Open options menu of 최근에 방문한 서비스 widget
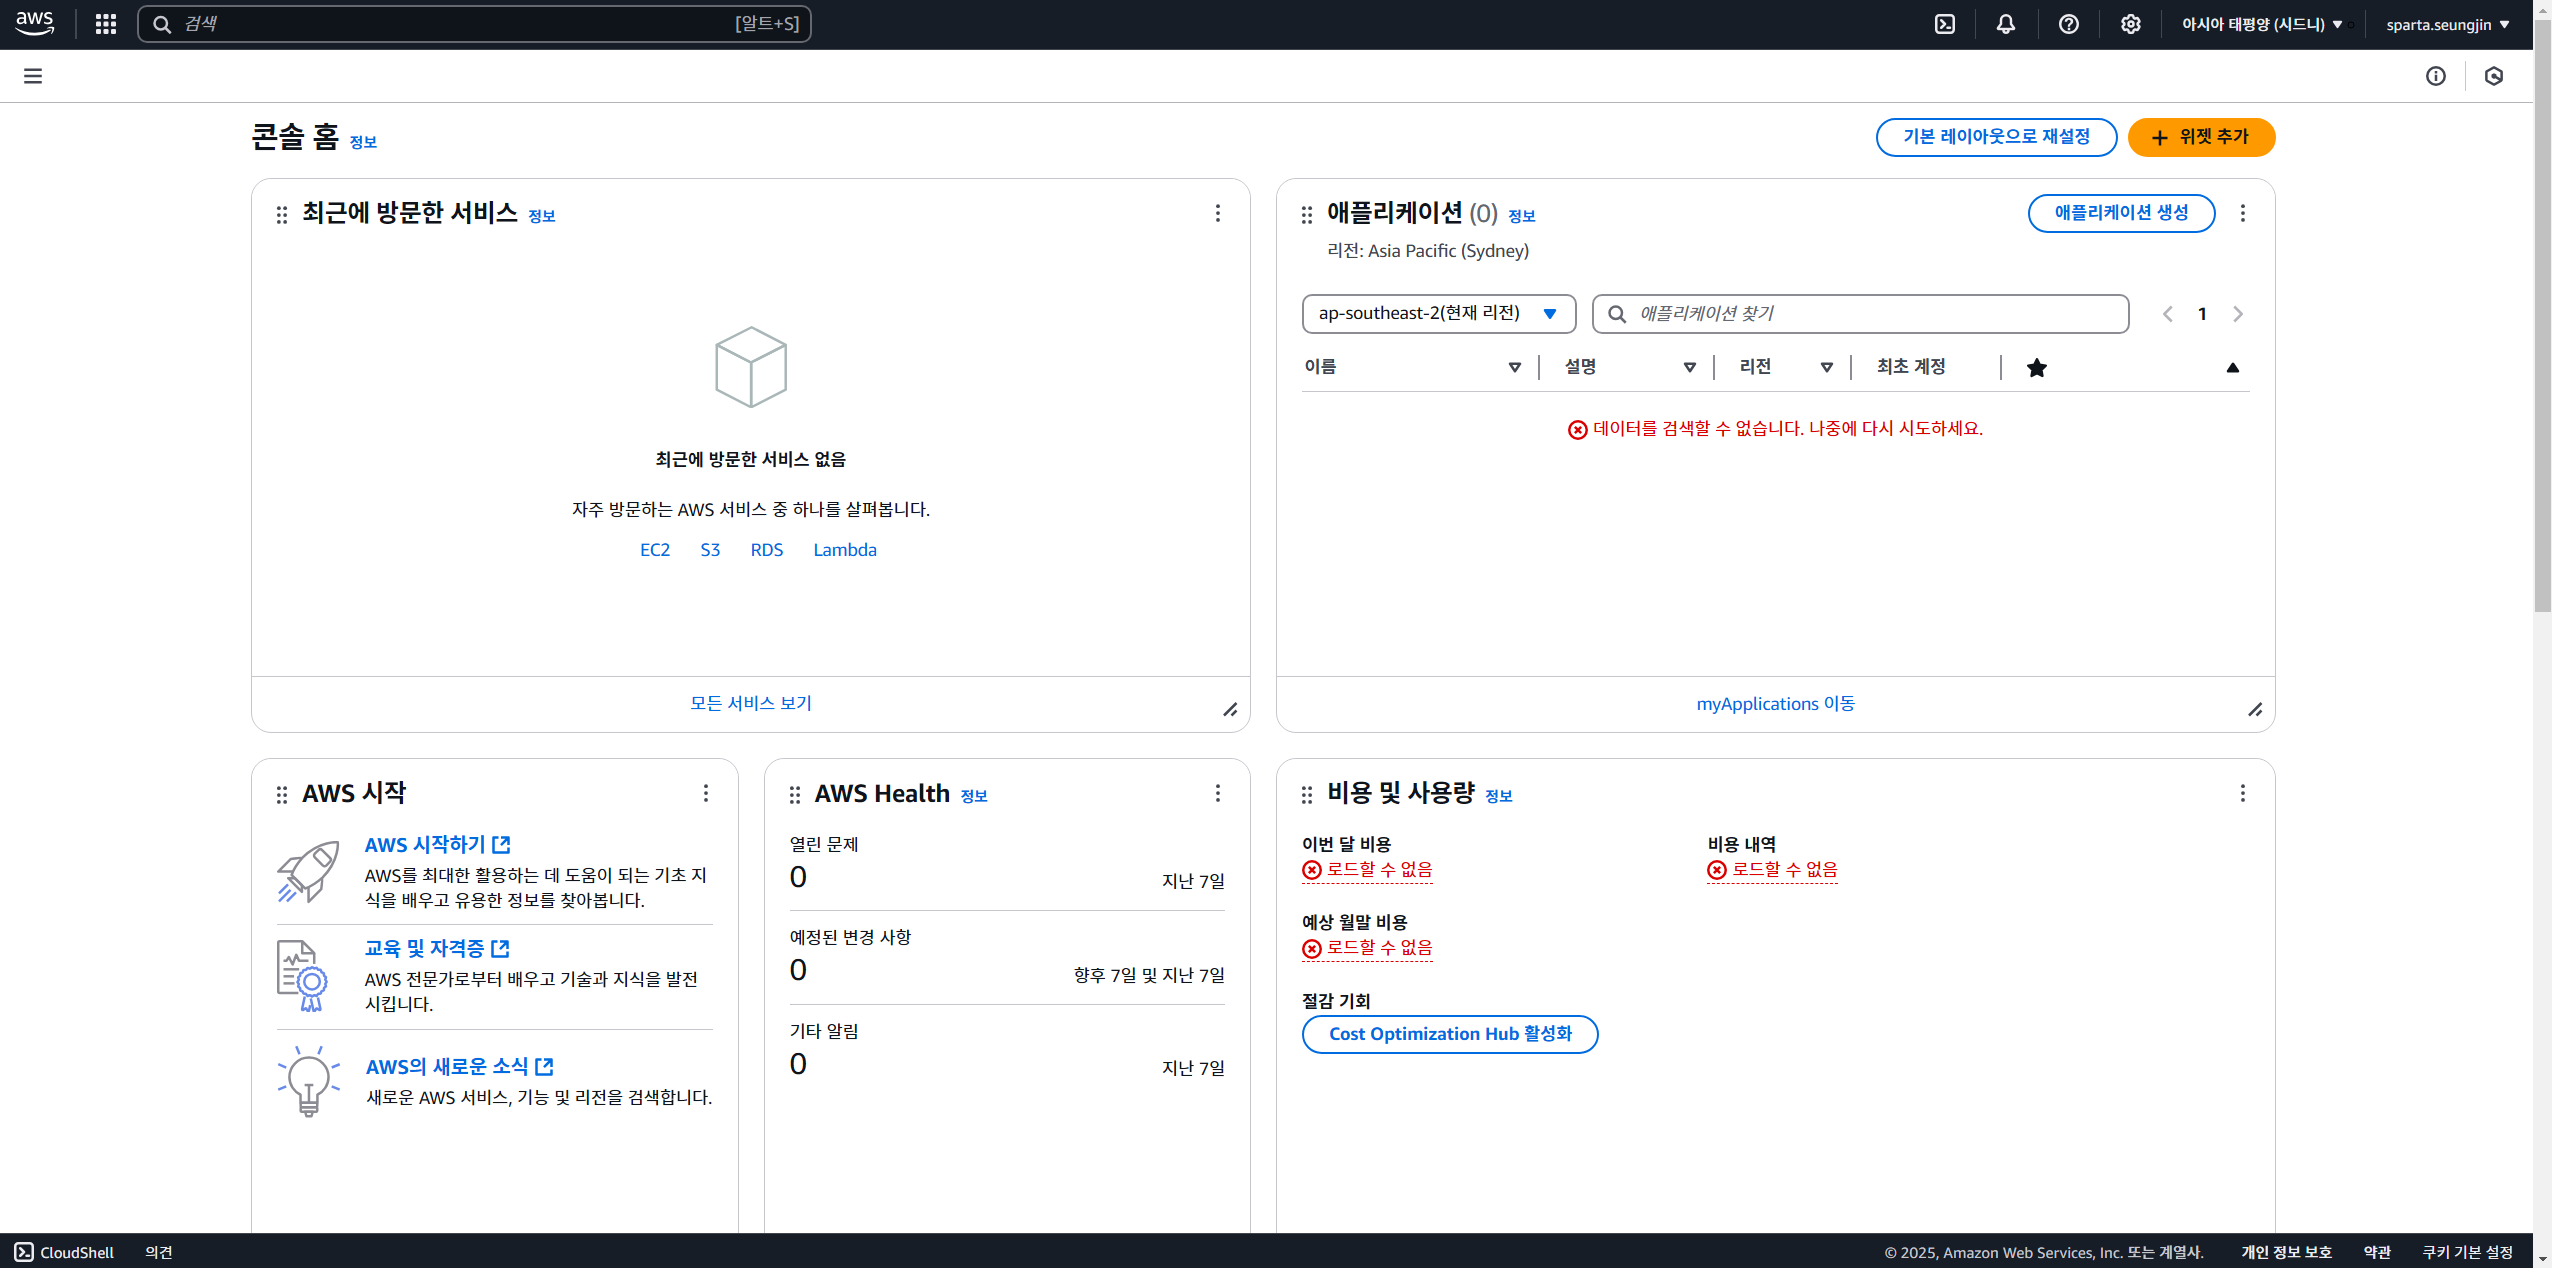Screen dimensions: 2552x1268 tap(1217, 213)
